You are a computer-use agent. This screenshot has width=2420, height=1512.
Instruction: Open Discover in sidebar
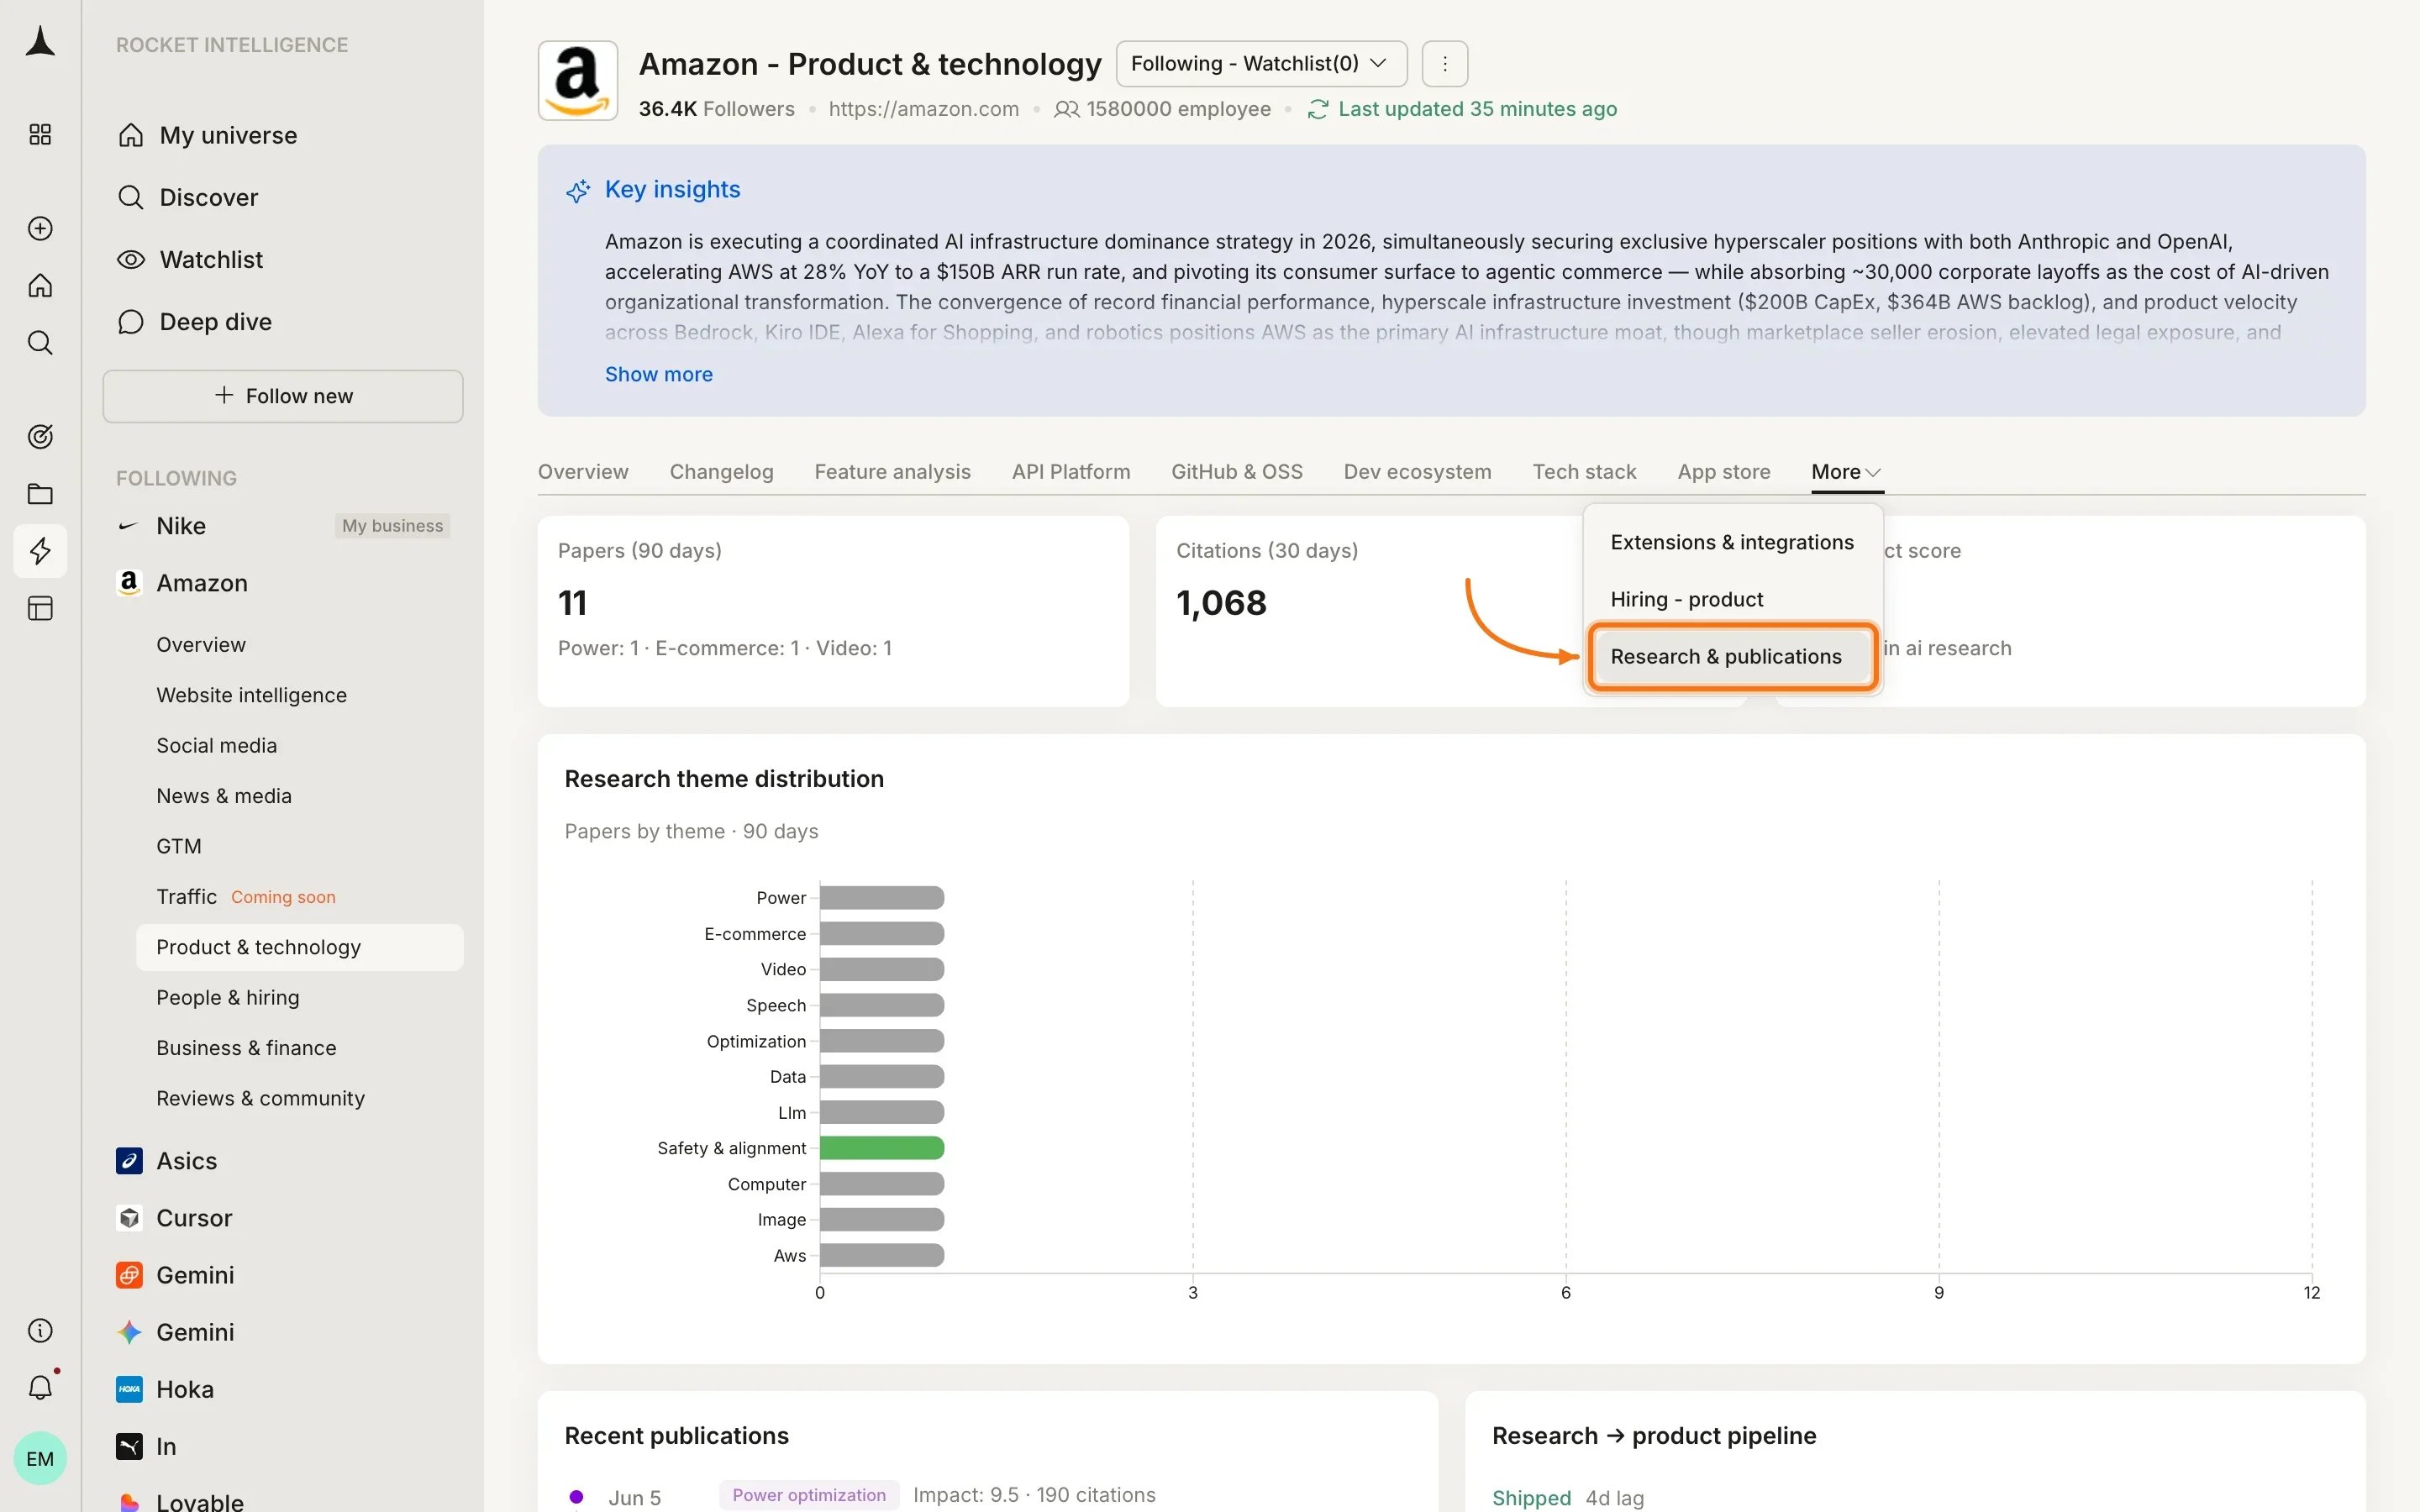[188, 197]
